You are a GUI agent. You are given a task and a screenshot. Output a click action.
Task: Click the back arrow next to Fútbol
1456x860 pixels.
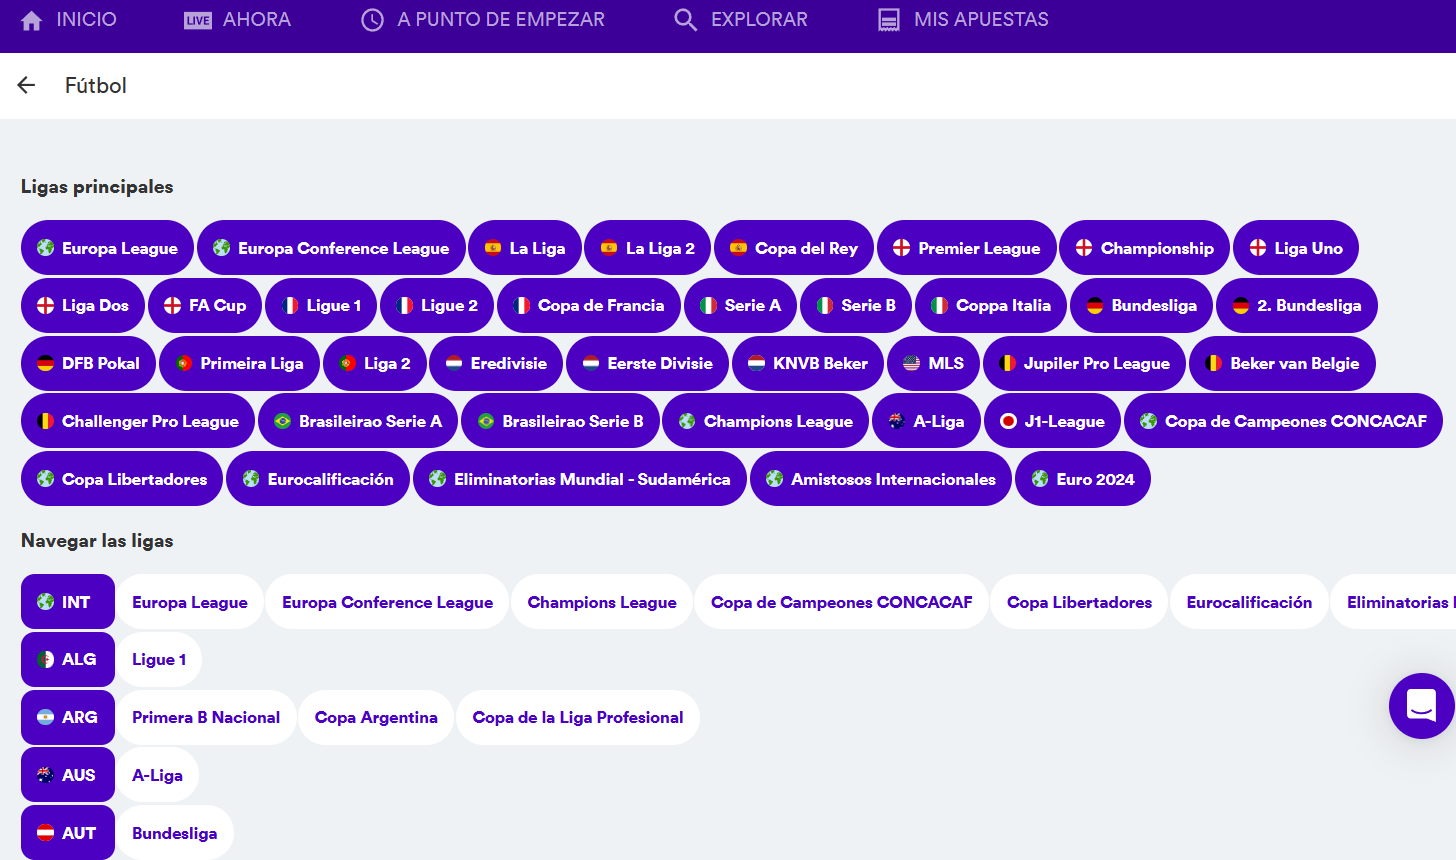tap(27, 86)
